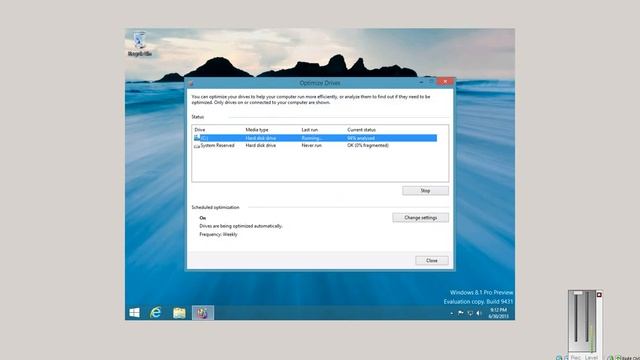Click the '94% analyzed' status cell
Viewport: 640px width, 360px height.
click(x=361, y=138)
